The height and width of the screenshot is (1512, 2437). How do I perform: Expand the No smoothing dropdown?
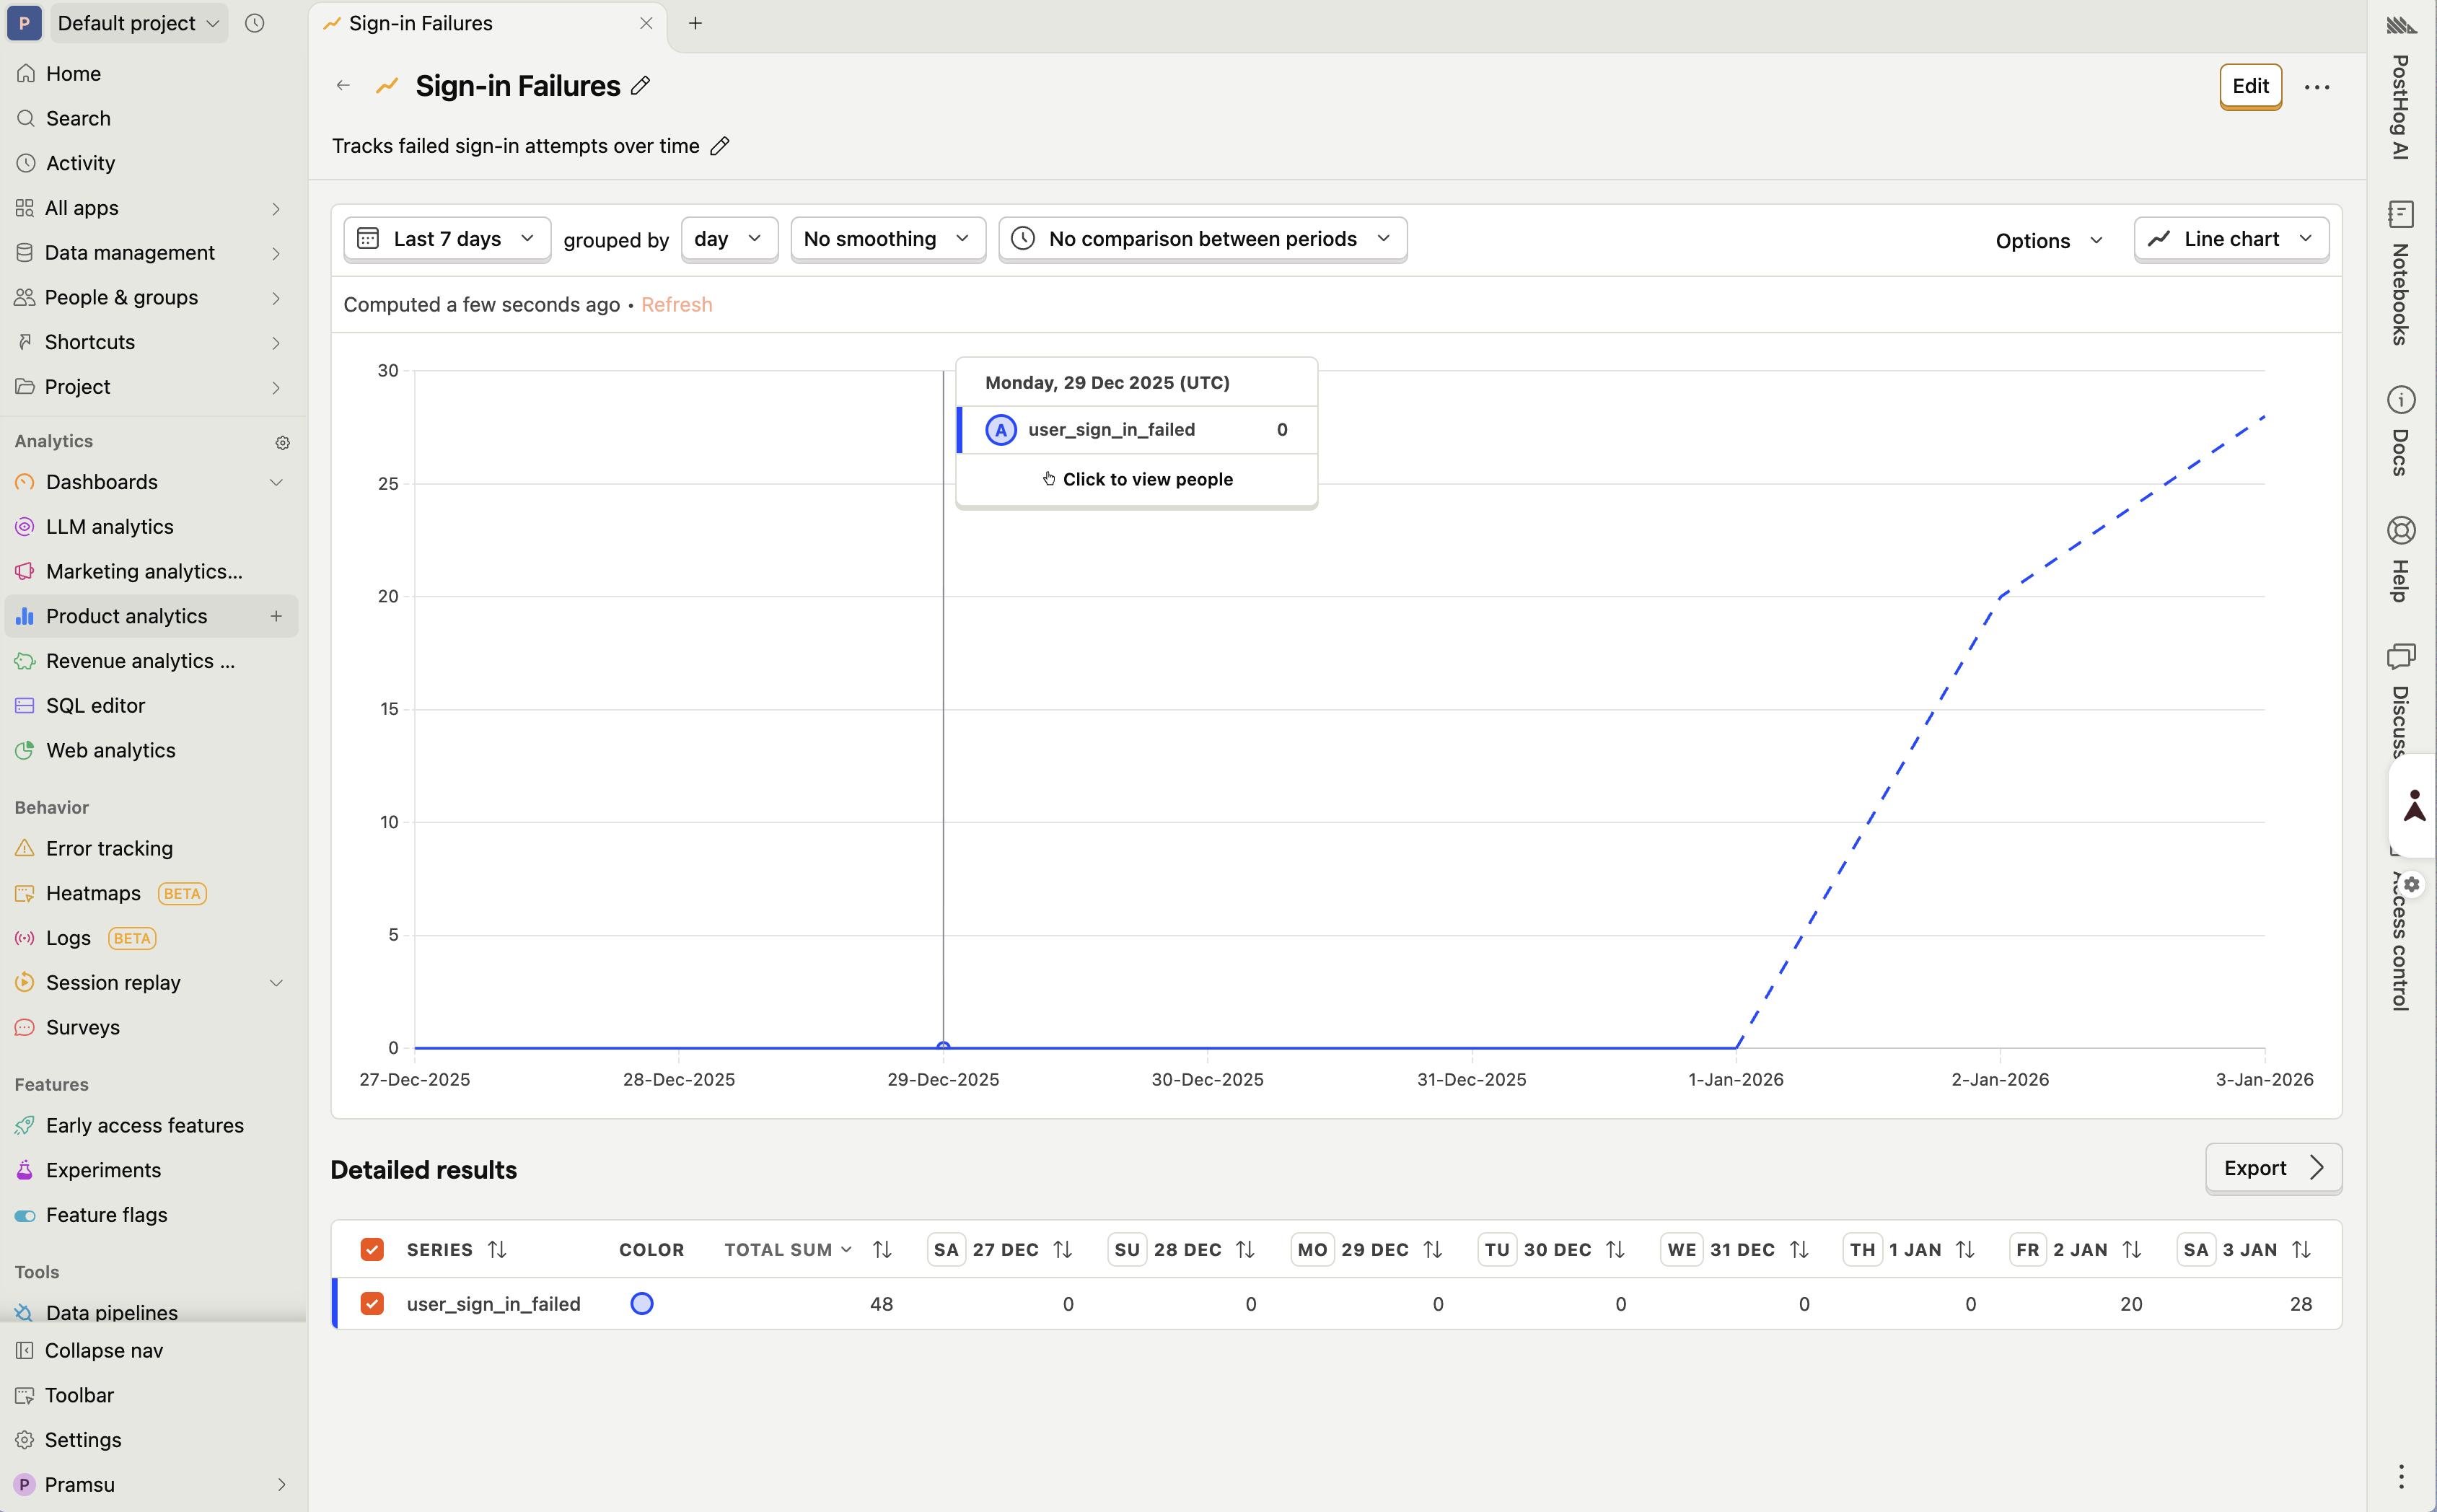click(887, 239)
